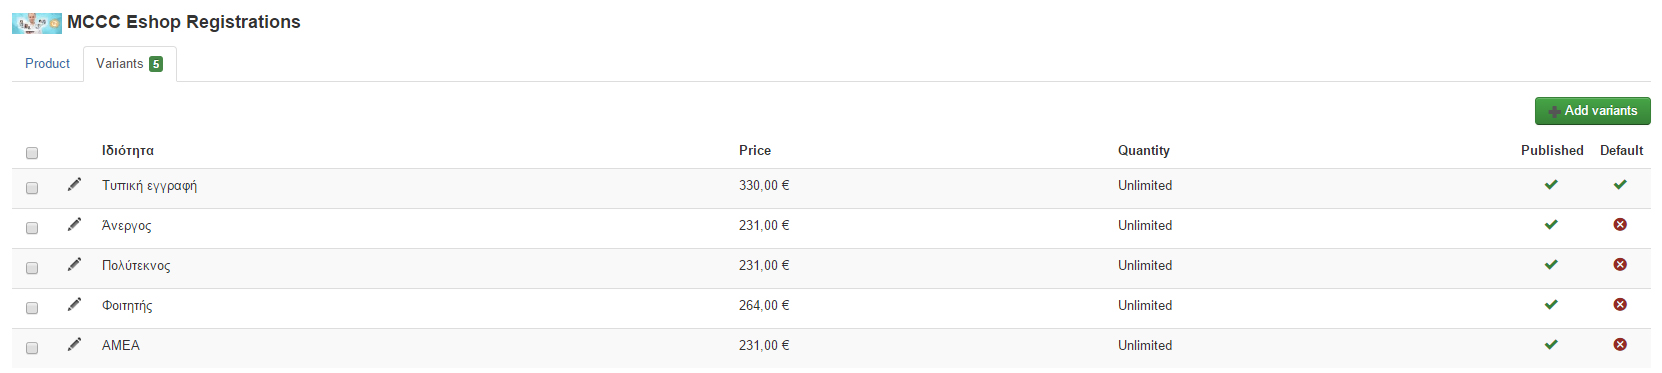Unpublish the ΑΜΕΑ variant checkmark

coord(1551,345)
